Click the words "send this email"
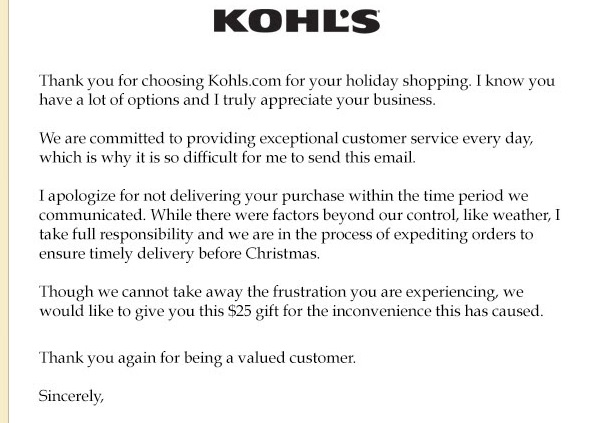Viewport: 590px width, 423px height. (362, 158)
